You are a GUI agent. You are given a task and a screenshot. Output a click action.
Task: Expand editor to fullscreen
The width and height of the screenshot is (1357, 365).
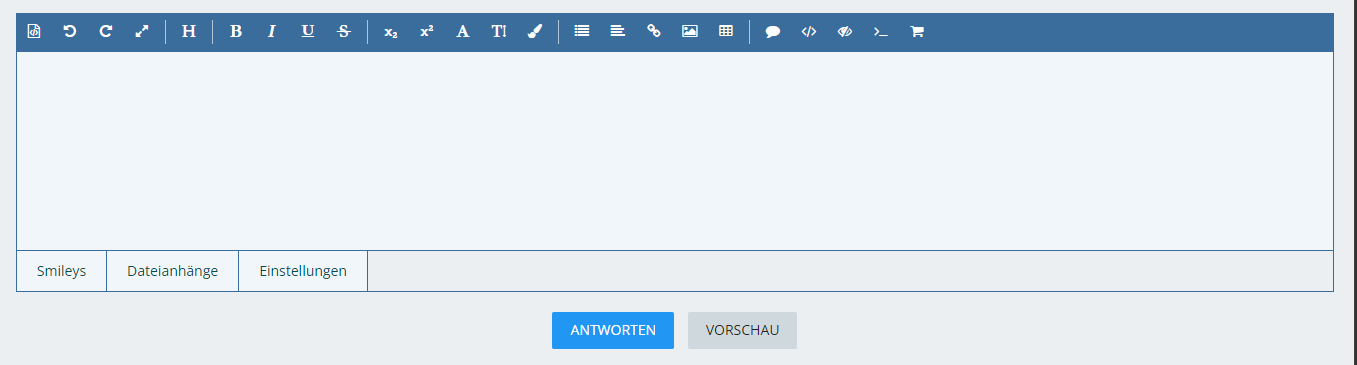coord(142,31)
